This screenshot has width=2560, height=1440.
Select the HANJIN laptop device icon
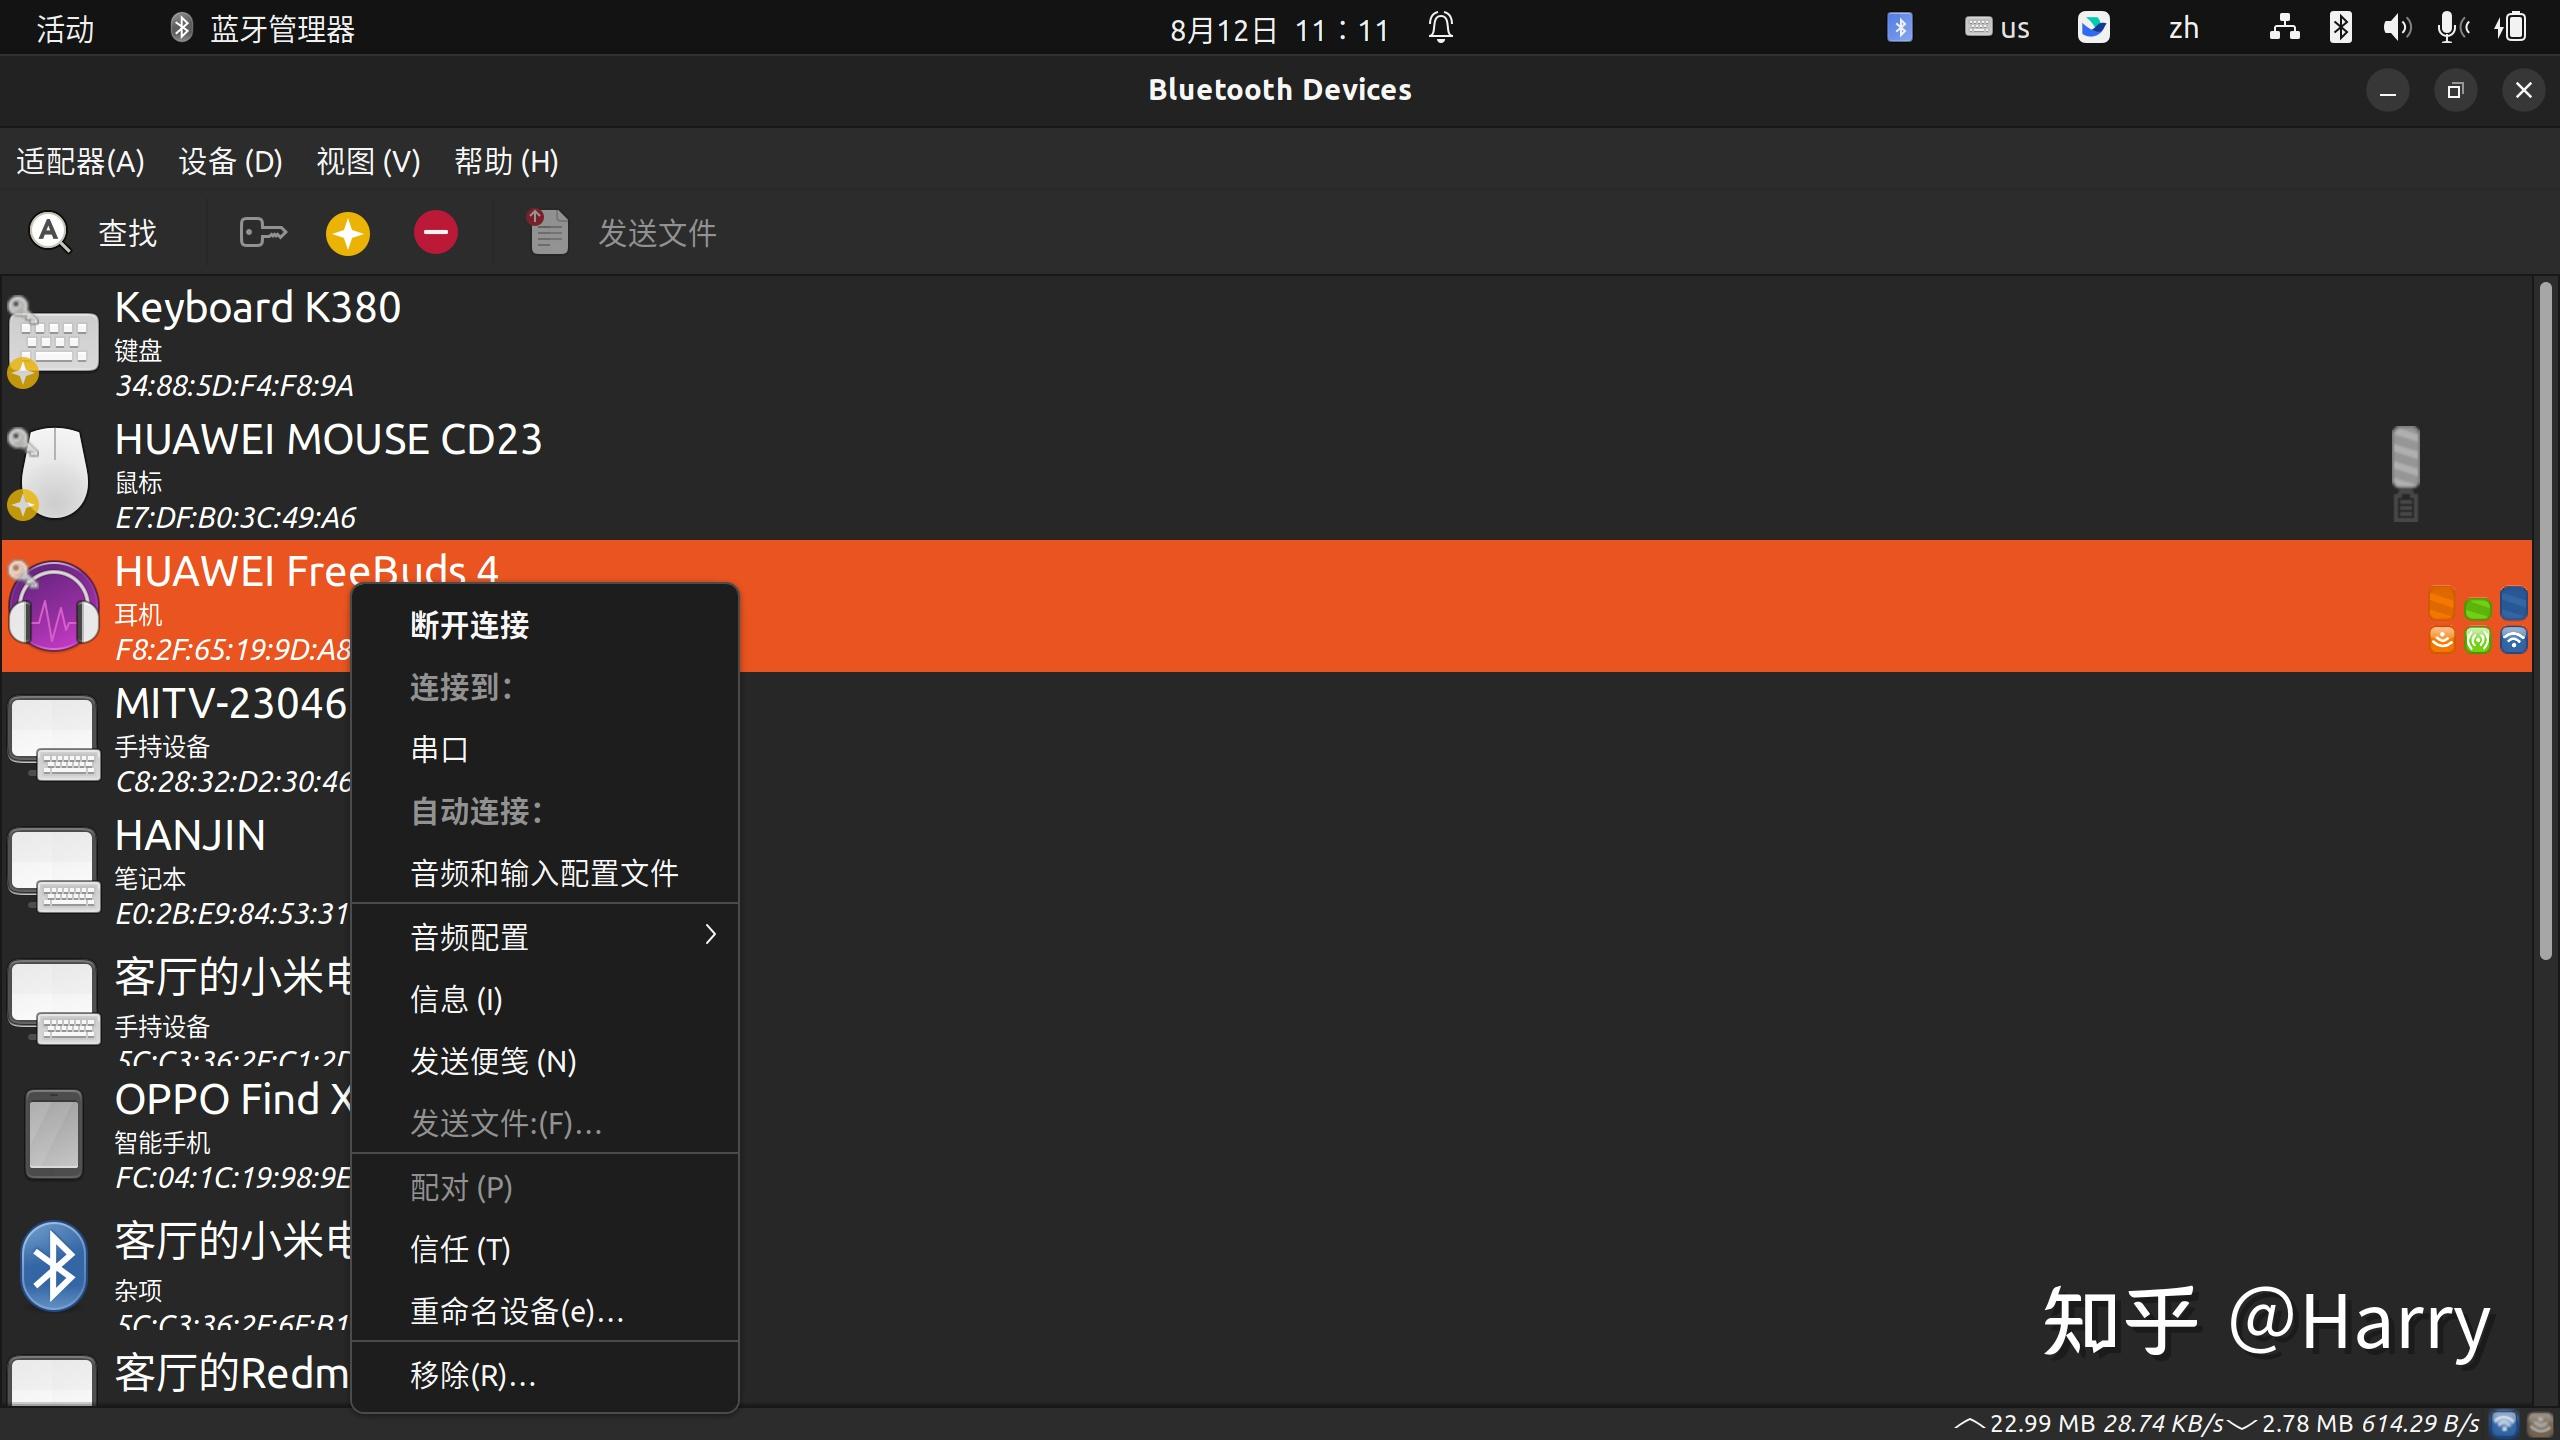[x=55, y=870]
